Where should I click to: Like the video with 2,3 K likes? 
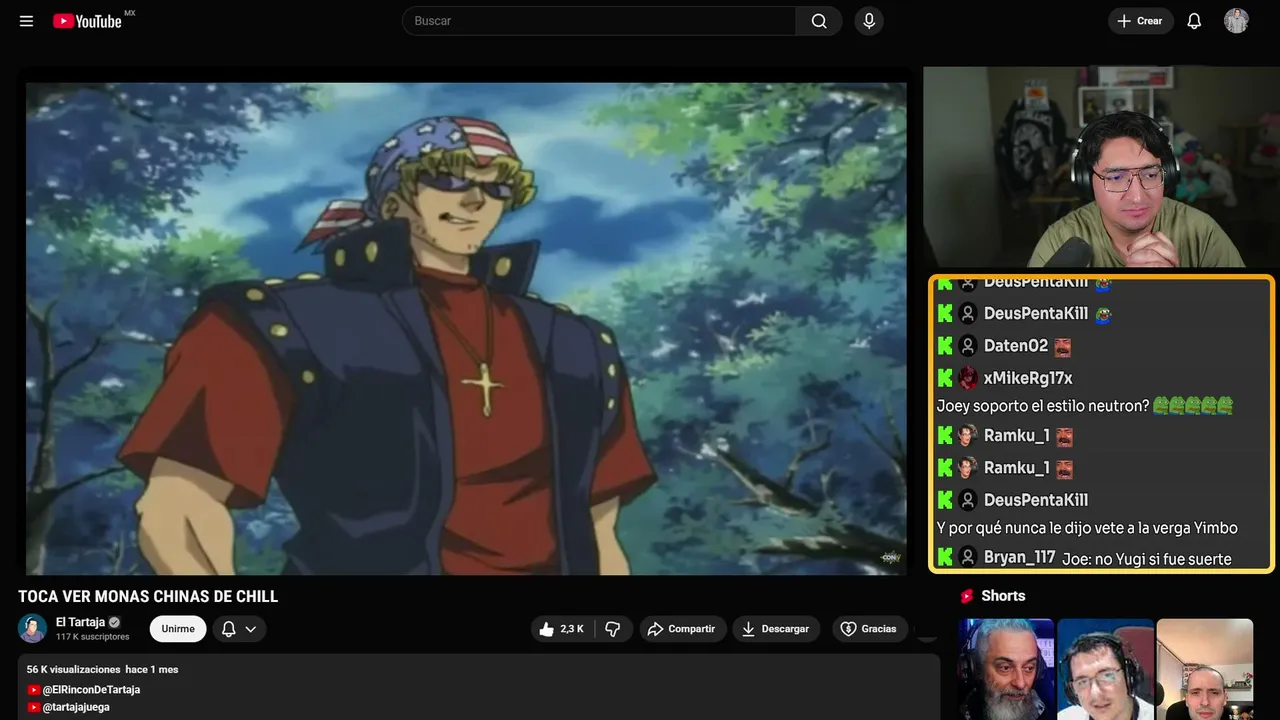tap(563, 629)
